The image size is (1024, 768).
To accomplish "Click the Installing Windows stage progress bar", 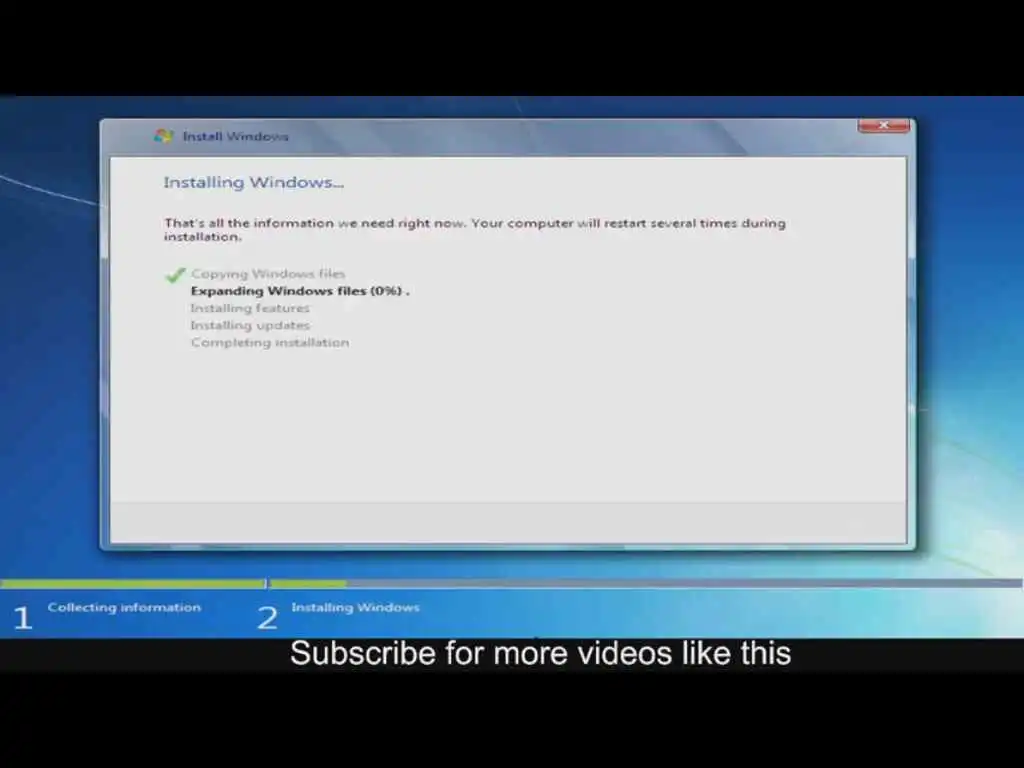I will (646, 583).
